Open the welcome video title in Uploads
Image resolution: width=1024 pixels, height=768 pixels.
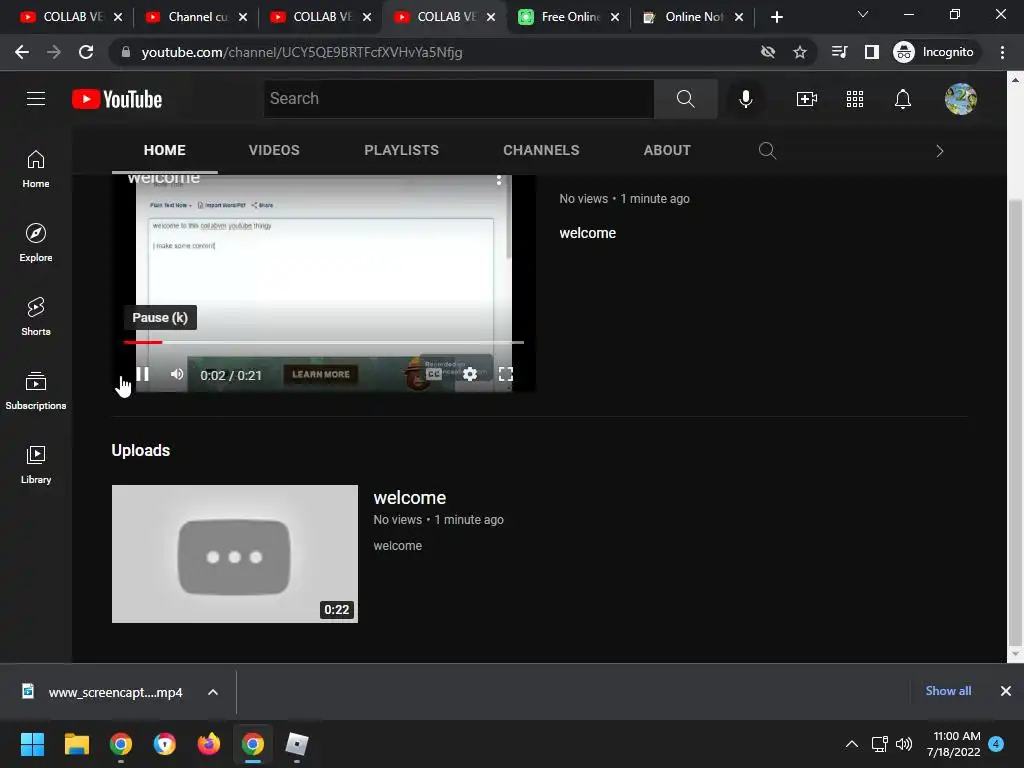pos(409,498)
